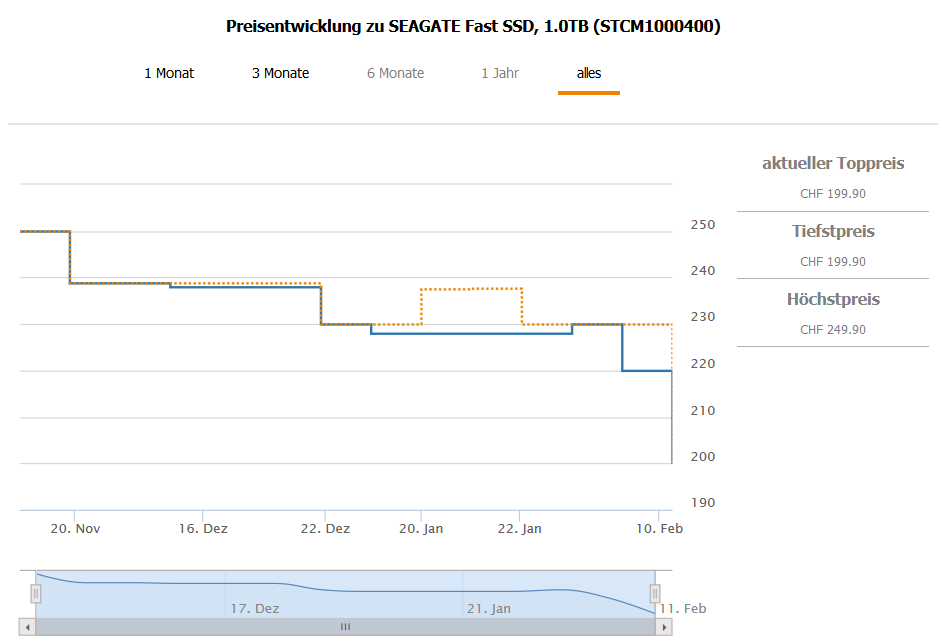Click the navigator scrollbar right arrow

pyautogui.click(x=664, y=627)
